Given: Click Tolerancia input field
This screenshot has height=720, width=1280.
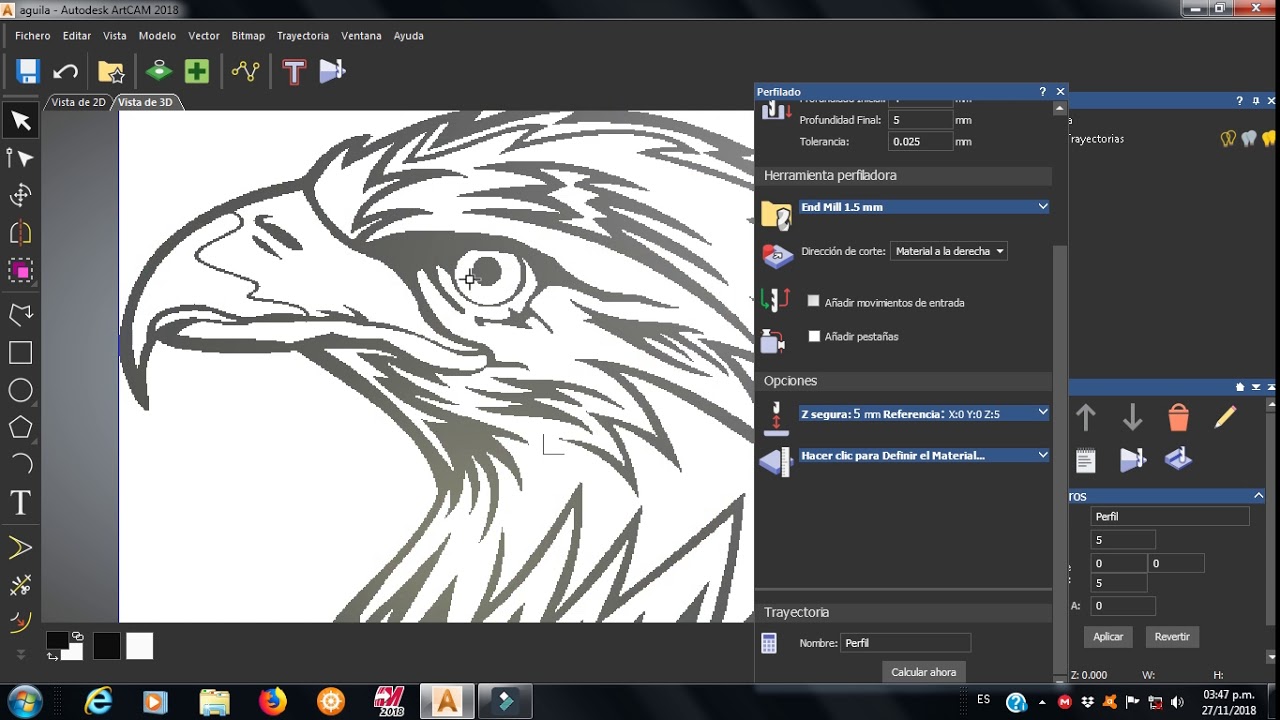Looking at the screenshot, I should [920, 142].
